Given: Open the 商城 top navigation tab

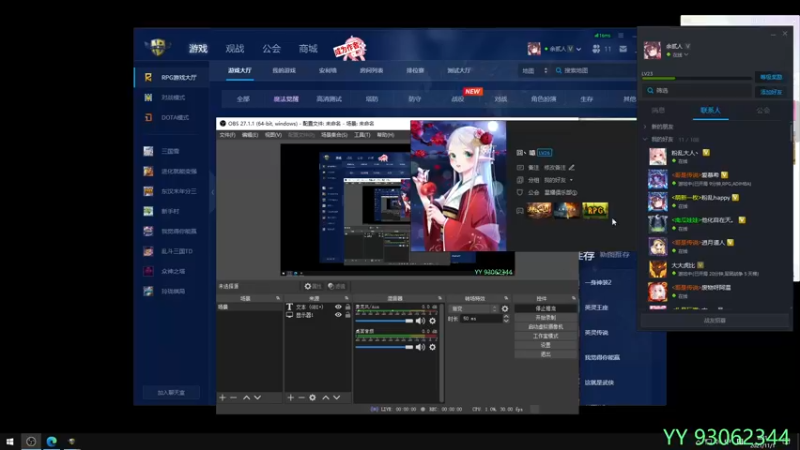Looking at the screenshot, I should point(308,48).
